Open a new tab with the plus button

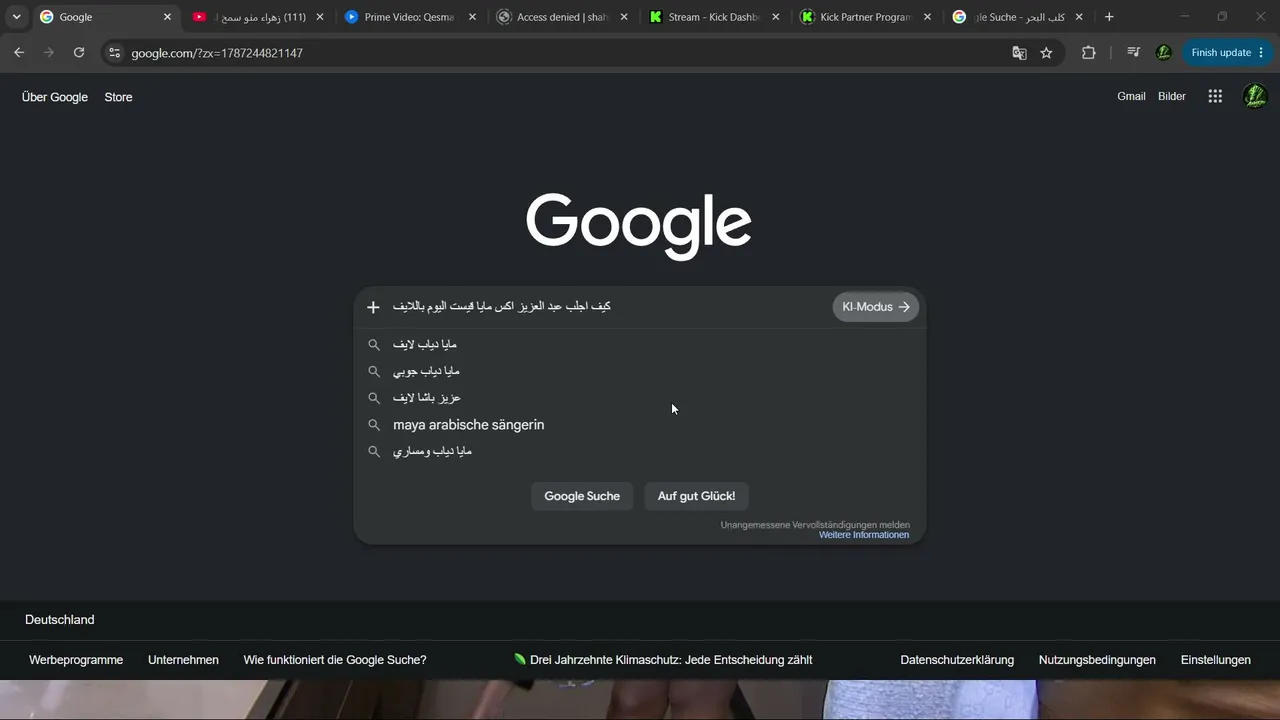tap(1109, 17)
